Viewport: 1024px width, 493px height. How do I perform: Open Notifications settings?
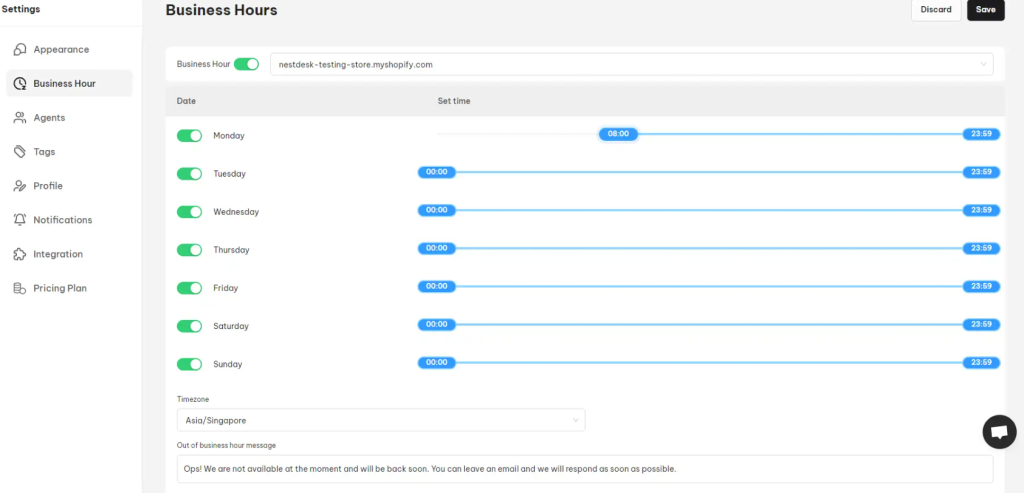pyautogui.click(x=69, y=220)
